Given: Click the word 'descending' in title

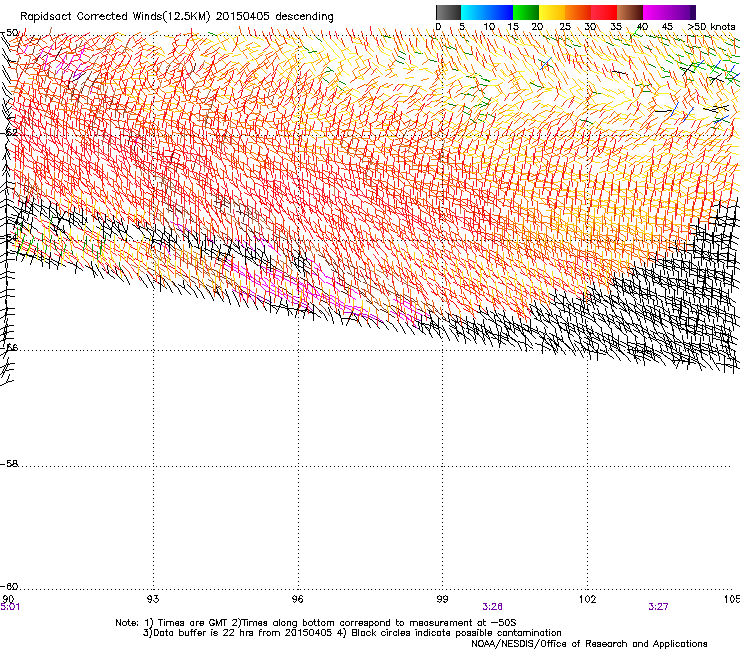Looking at the screenshot, I should coord(304,17).
